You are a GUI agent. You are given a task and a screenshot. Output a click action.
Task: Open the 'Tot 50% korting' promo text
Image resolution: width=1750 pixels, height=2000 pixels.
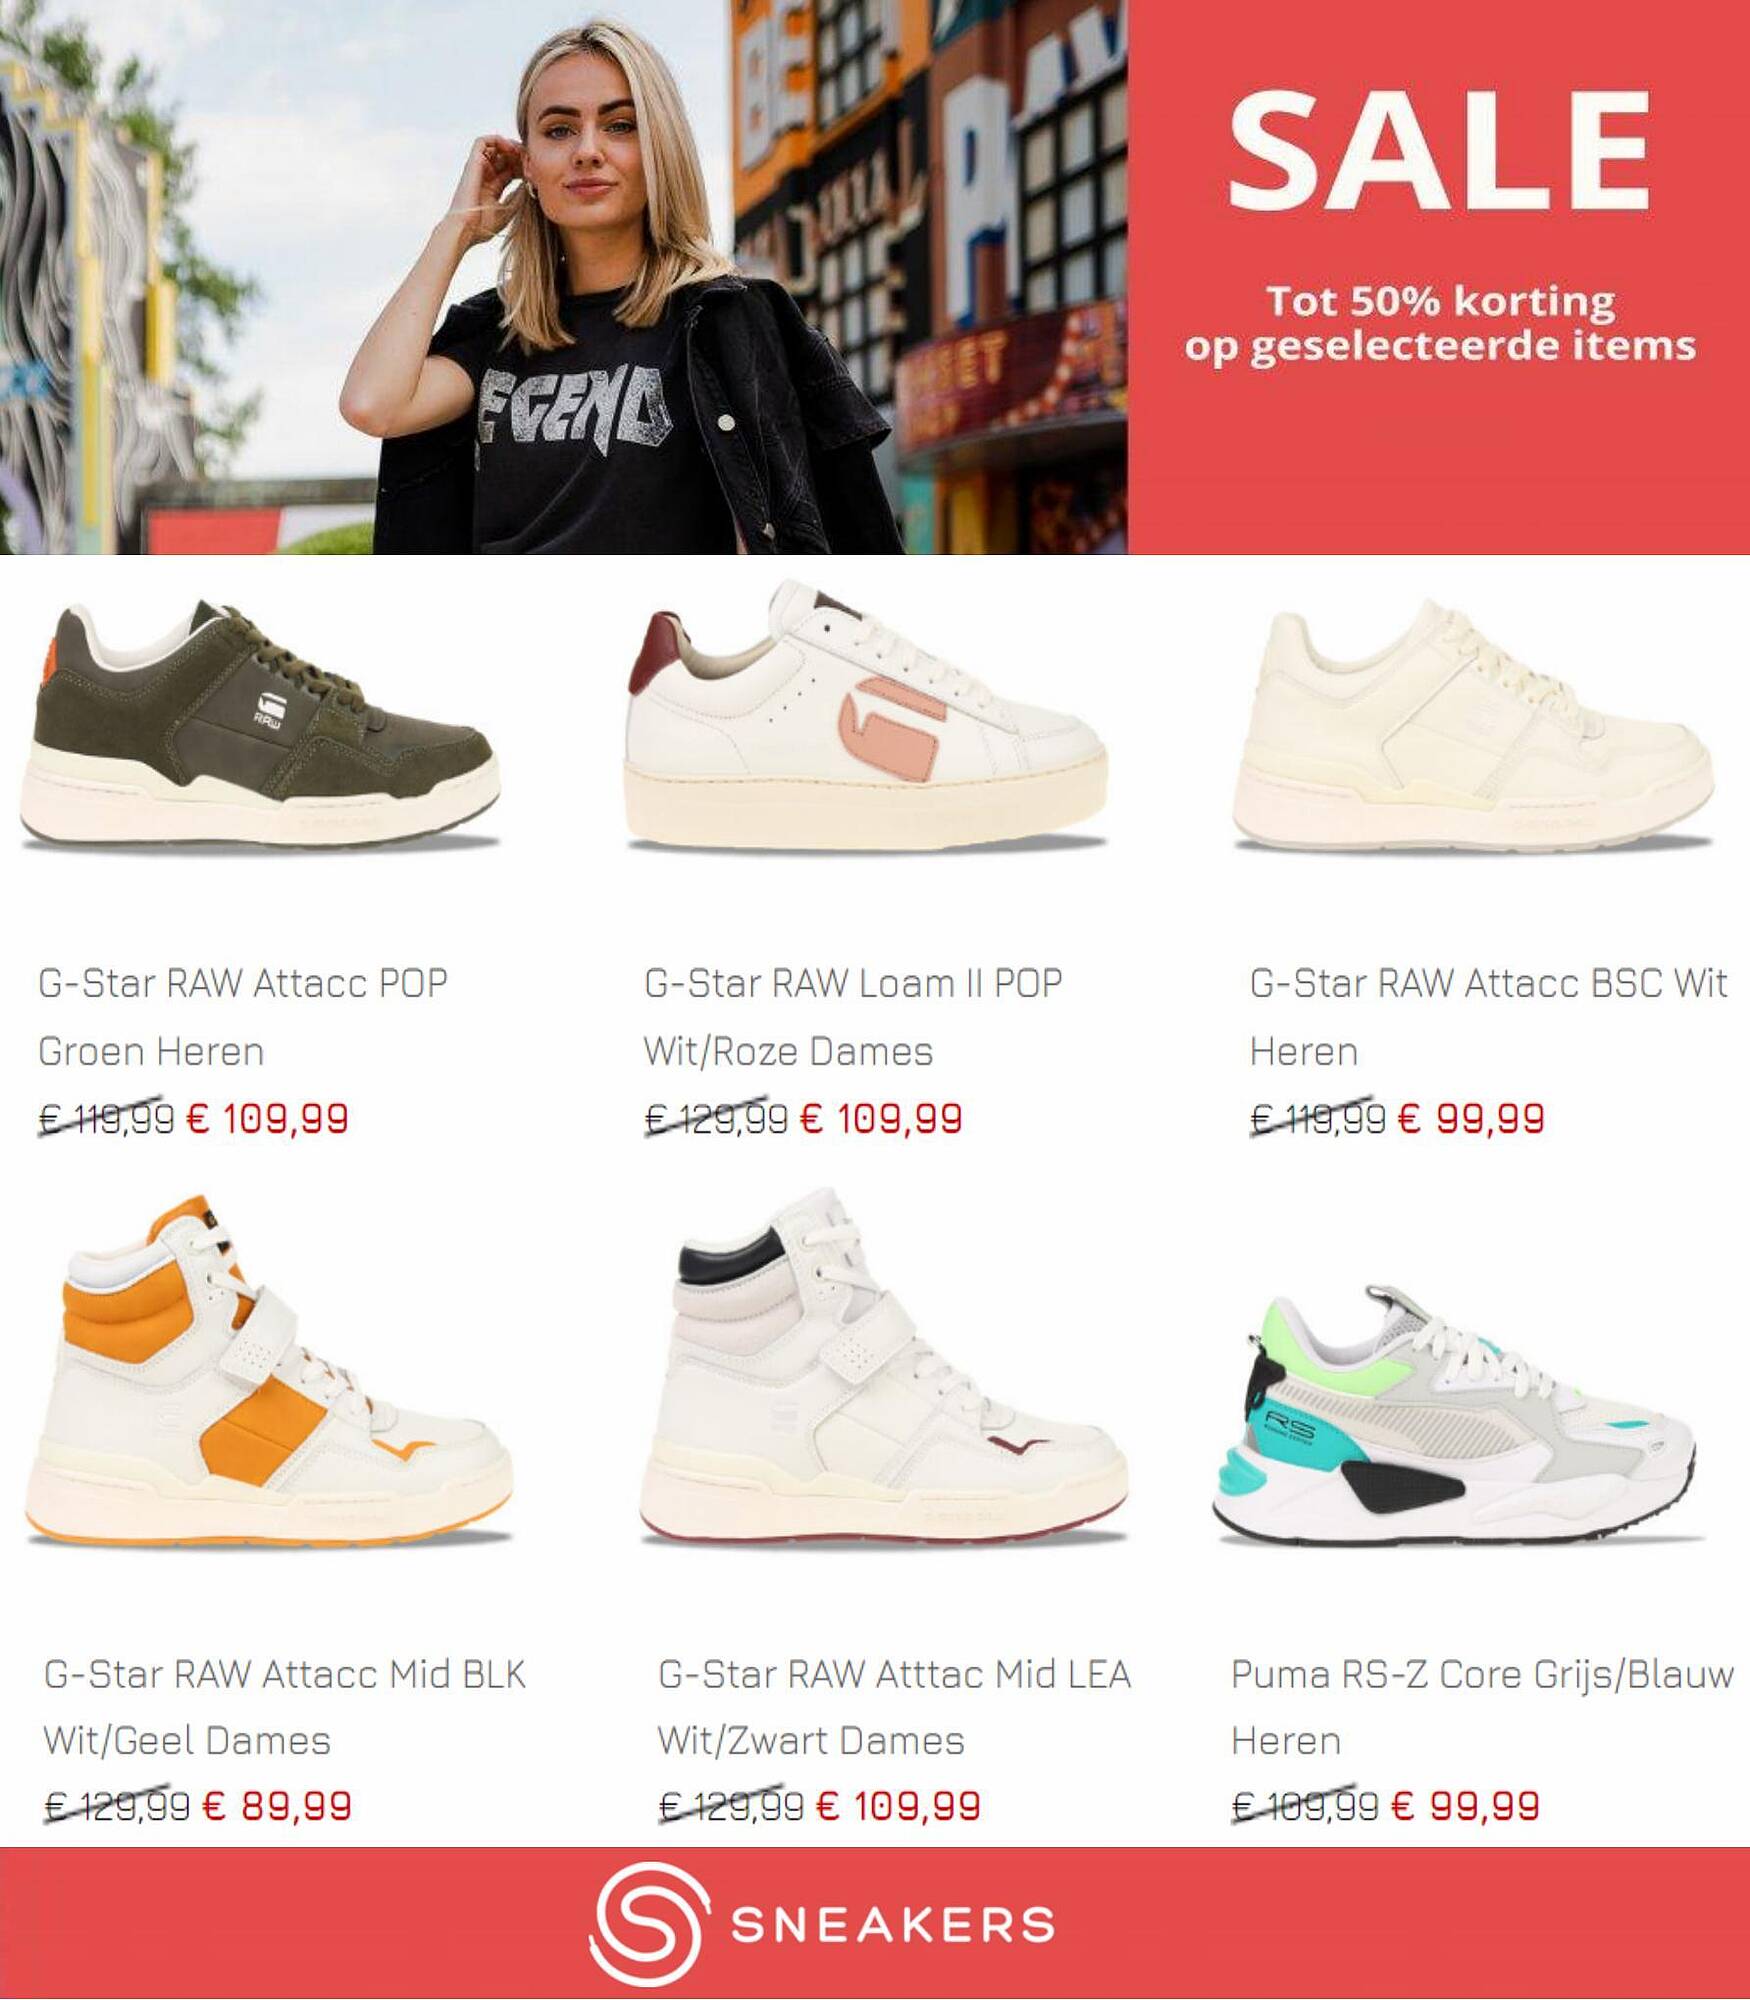click(1440, 300)
